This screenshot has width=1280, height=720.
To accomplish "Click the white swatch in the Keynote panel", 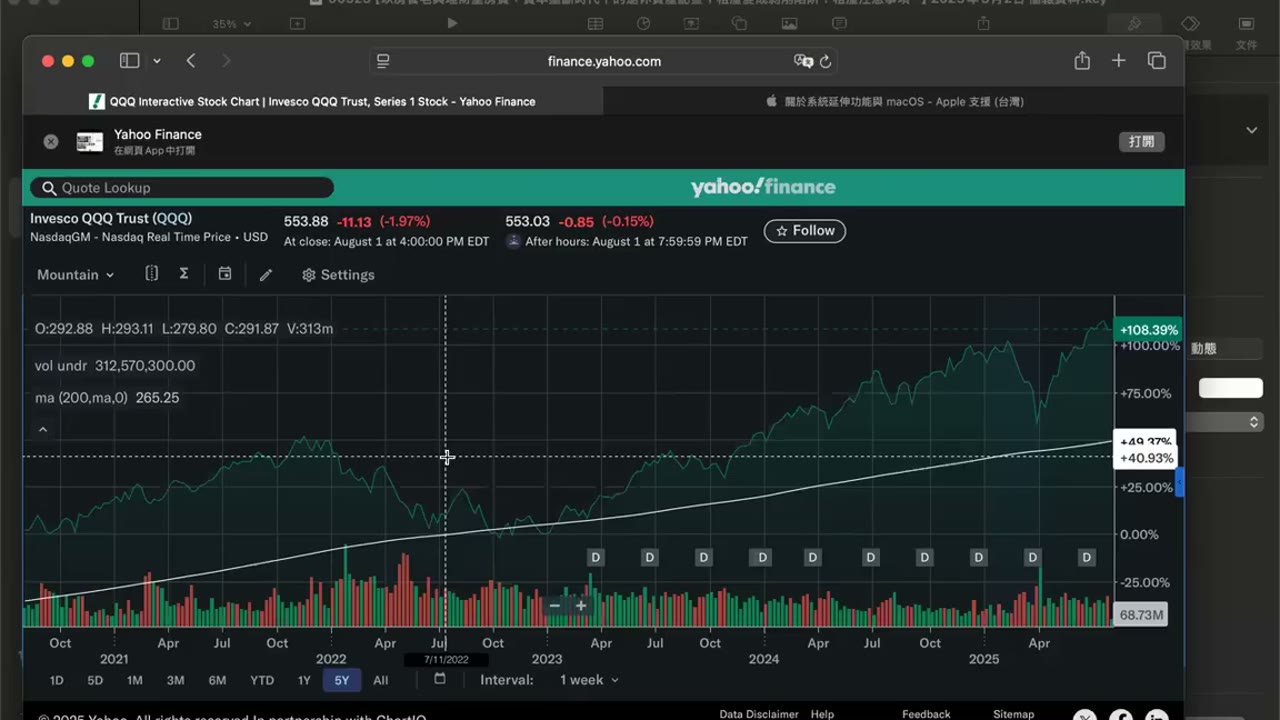I will pyautogui.click(x=1231, y=388).
